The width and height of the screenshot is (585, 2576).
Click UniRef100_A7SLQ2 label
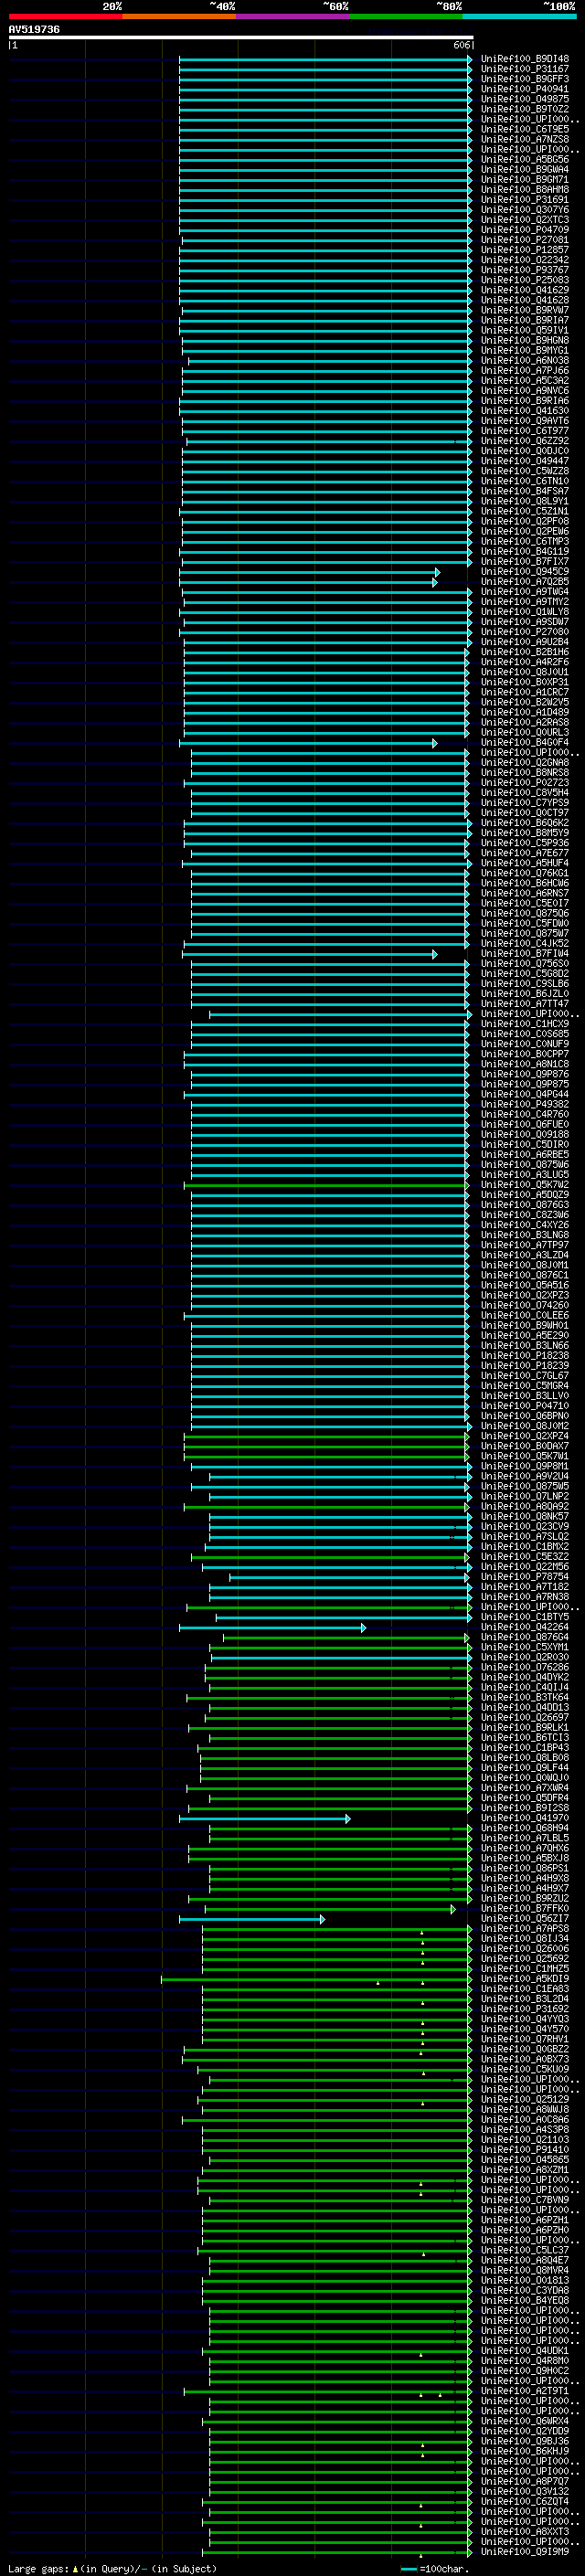[x=525, y=1537]
